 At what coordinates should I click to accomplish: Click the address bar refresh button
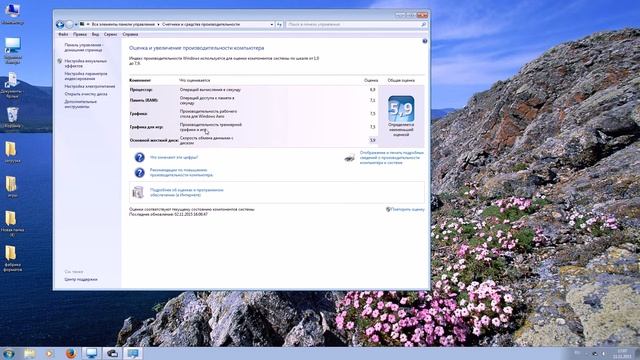(279, 24)
